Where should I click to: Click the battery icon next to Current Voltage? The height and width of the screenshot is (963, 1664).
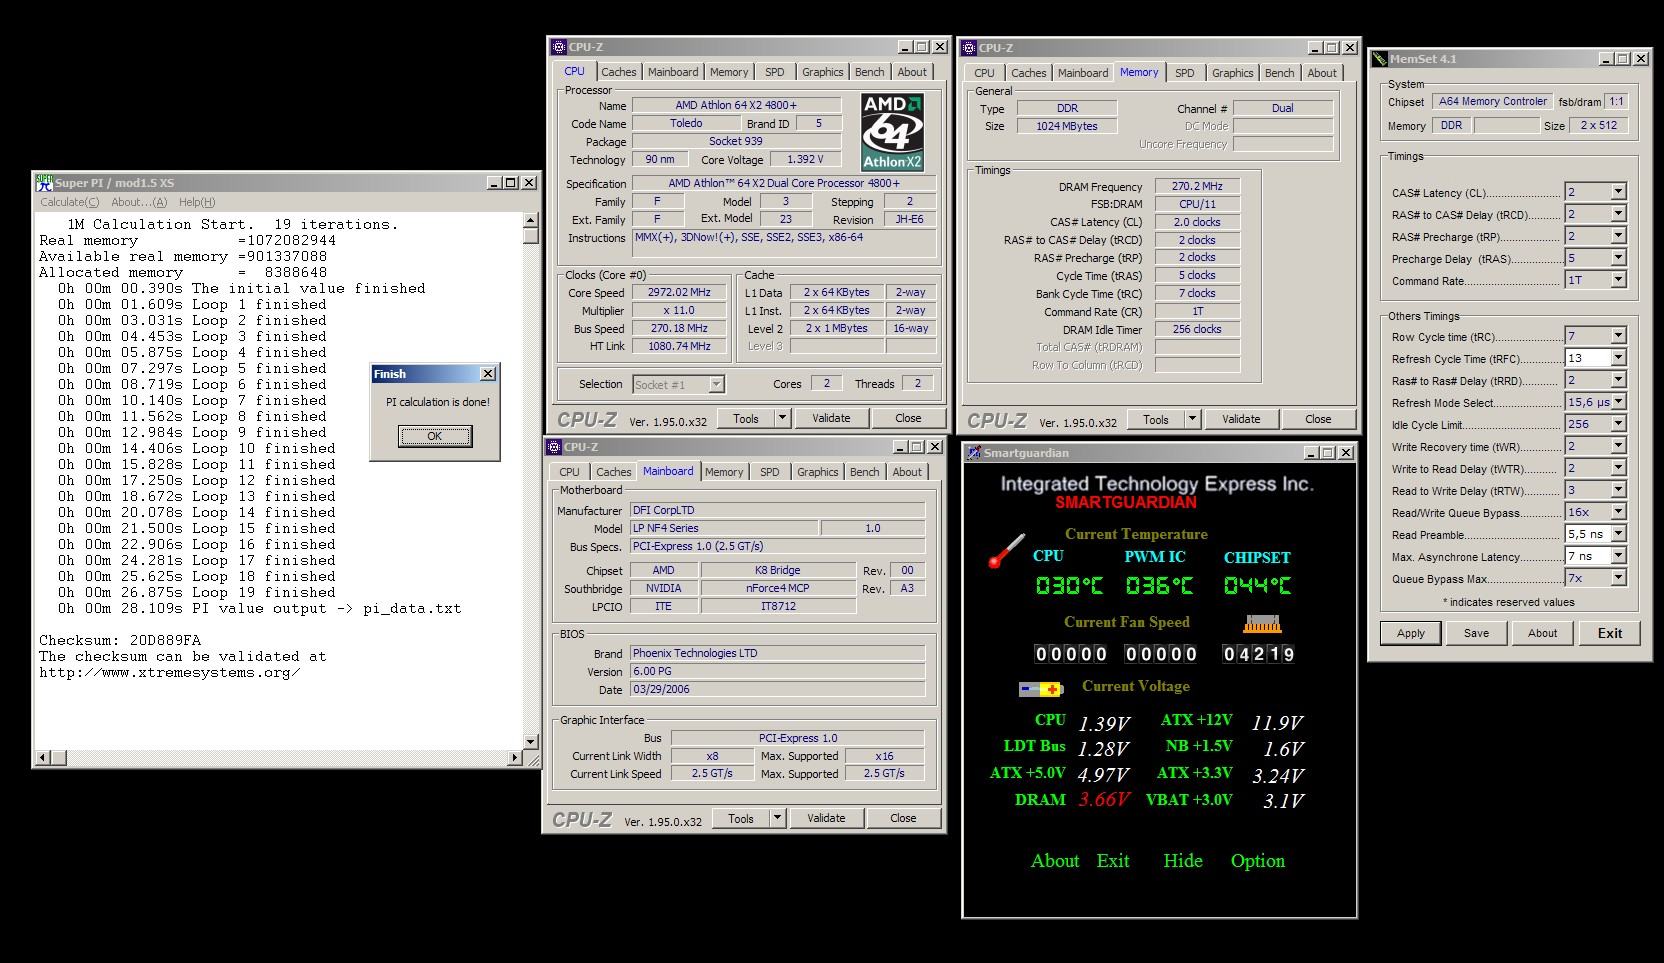click(x=1041, y=689)
